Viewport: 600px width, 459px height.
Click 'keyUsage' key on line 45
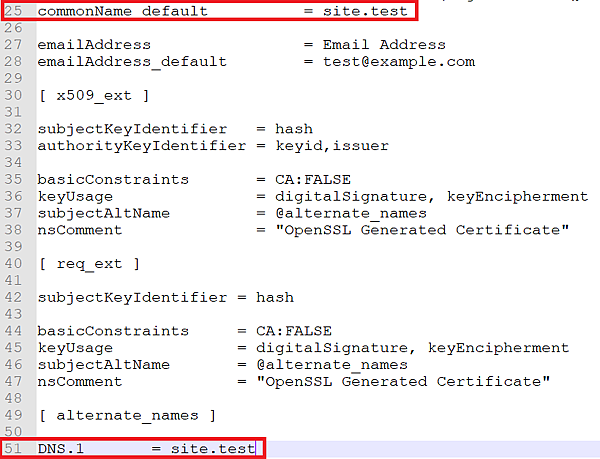click(75, 348)
